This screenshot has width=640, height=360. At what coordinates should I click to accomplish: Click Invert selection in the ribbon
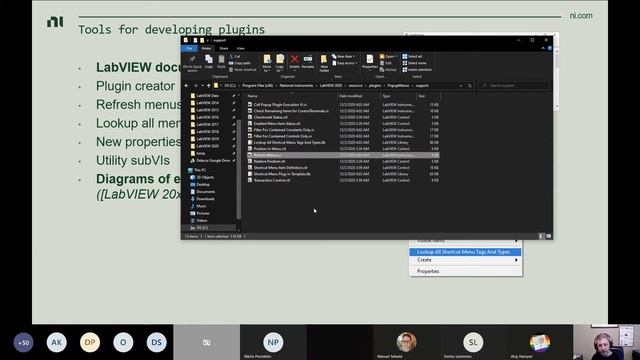click(x=417, y=69)
